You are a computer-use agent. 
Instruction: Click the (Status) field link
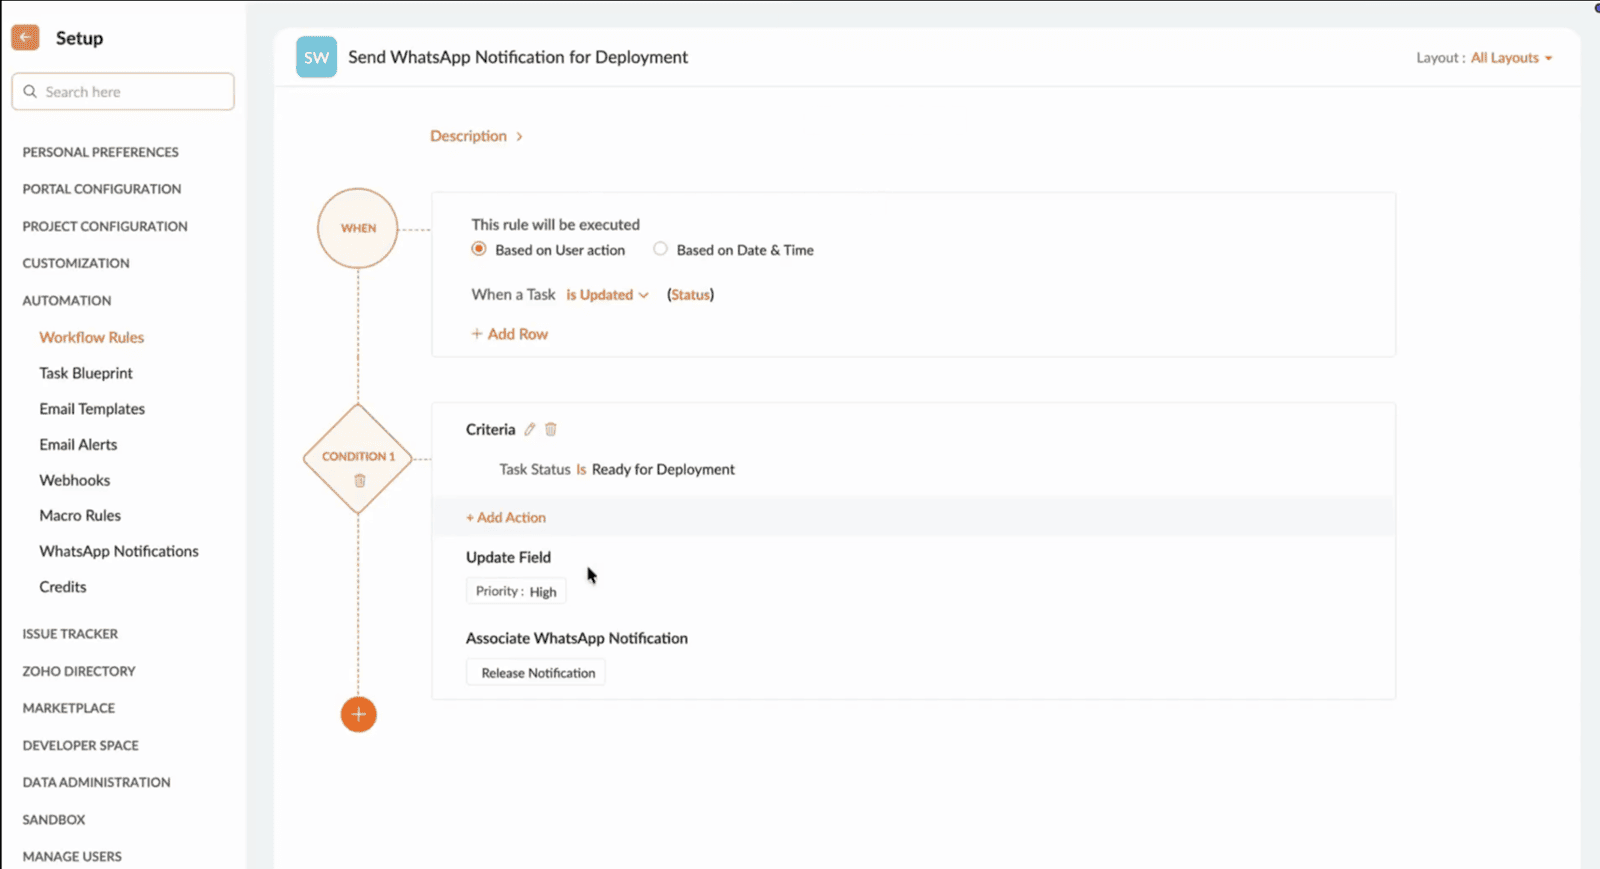pyautogui.click(x=690, y=295)
